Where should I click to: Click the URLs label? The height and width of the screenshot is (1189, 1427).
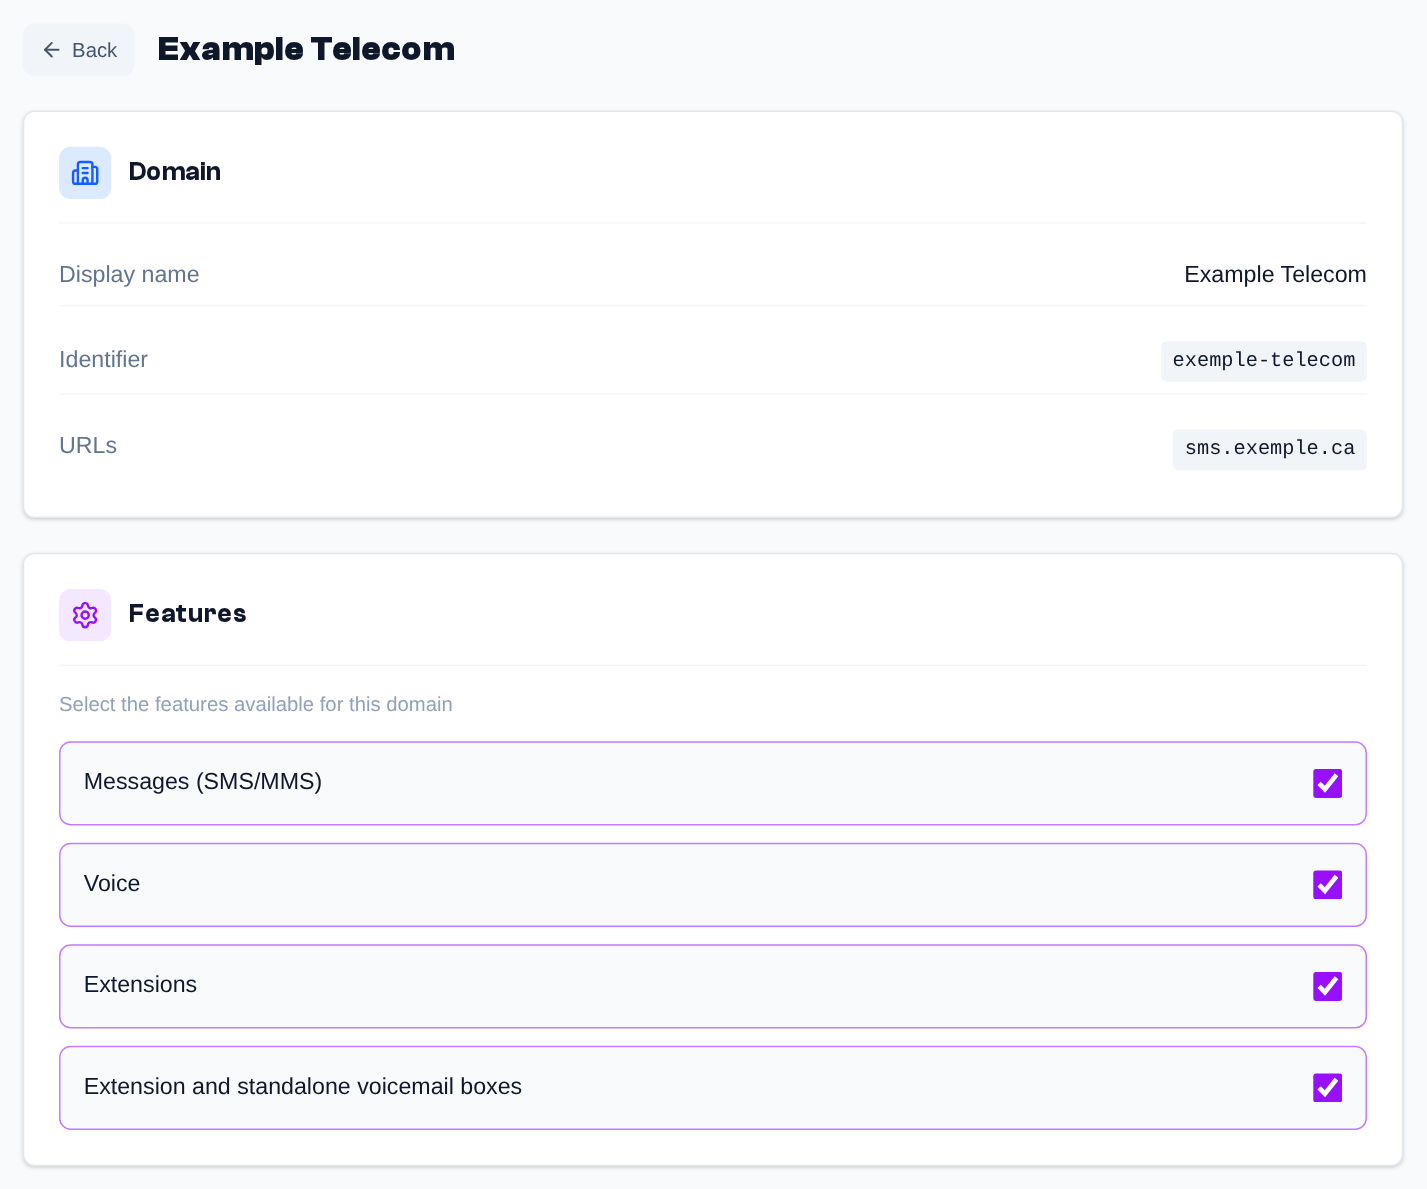pos(88,445)
